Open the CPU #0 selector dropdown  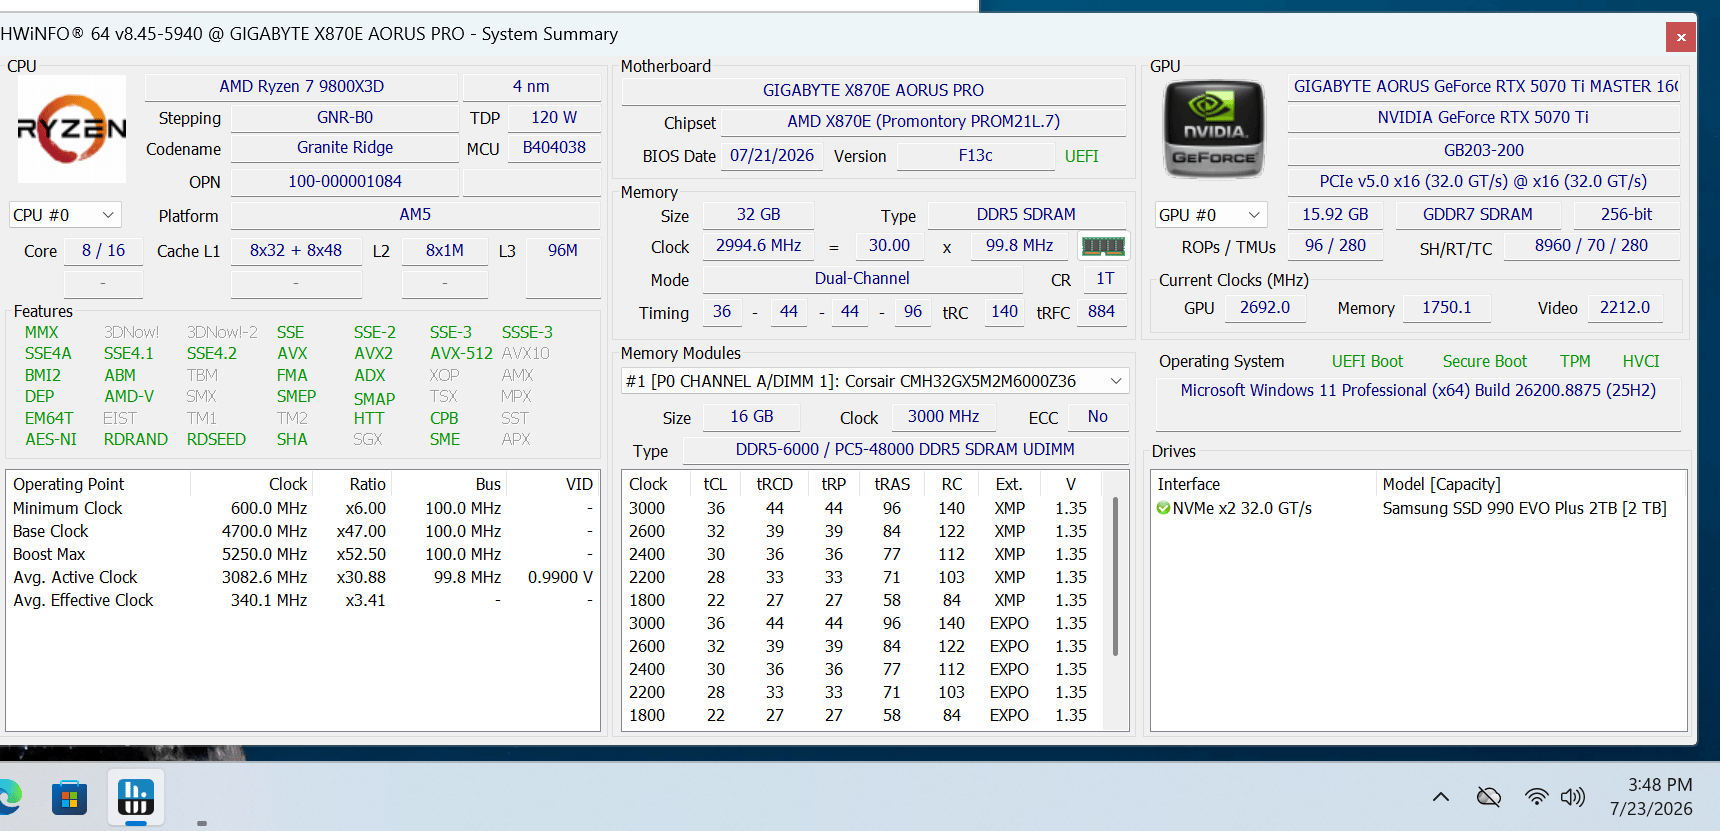pos(65,215)
